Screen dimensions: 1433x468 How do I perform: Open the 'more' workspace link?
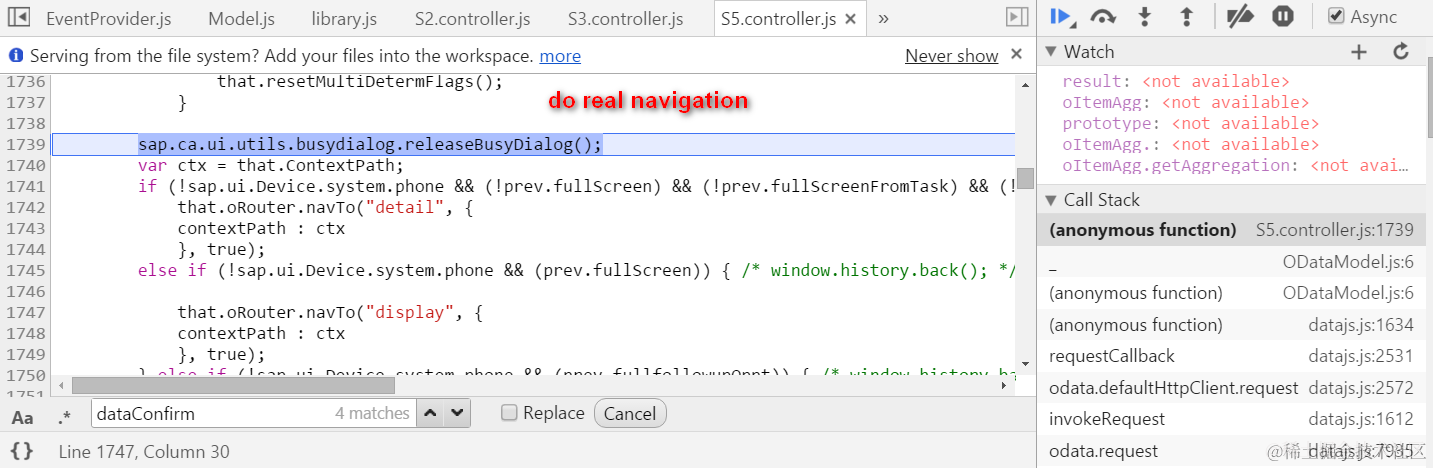point(560,56)
